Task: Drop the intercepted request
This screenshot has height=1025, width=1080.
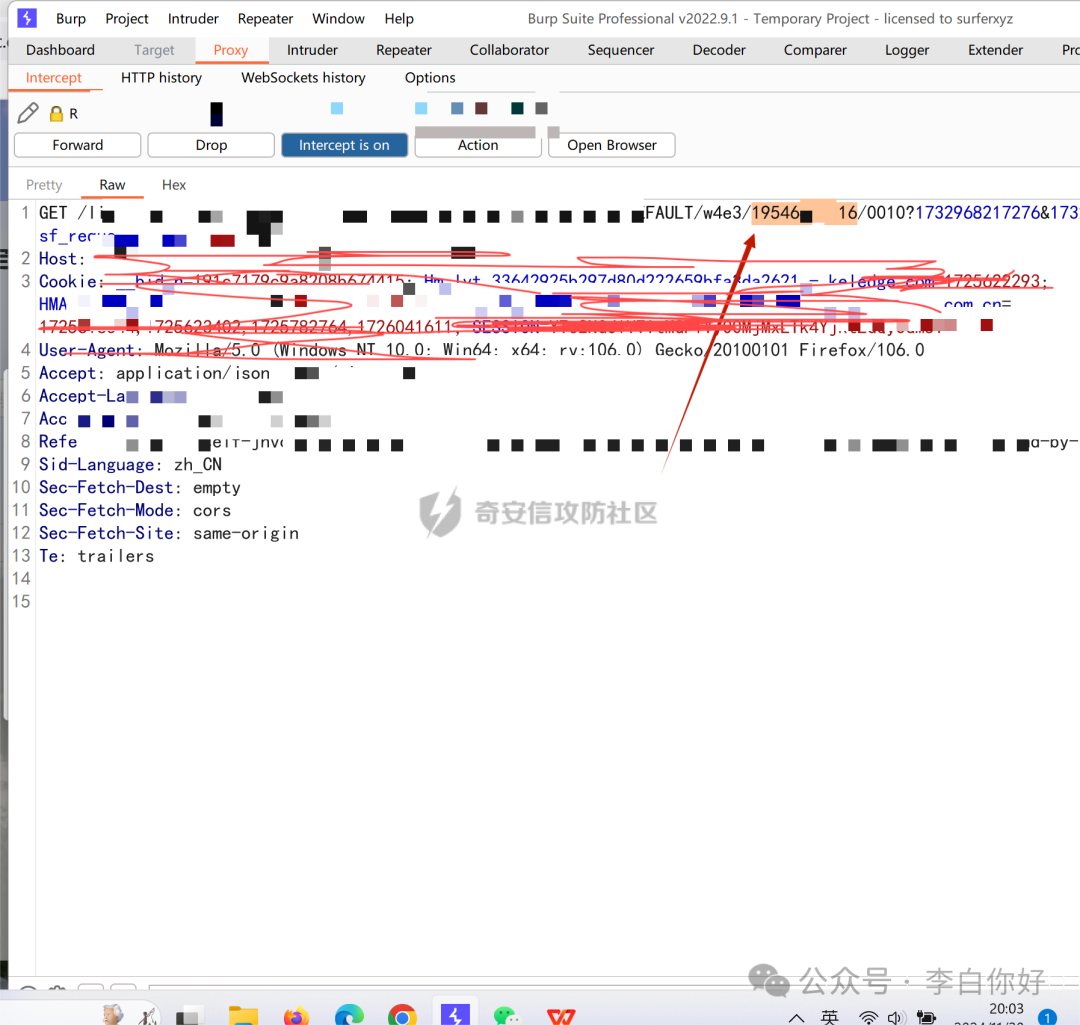Action: pyautogui.click(x=211, y=145)
